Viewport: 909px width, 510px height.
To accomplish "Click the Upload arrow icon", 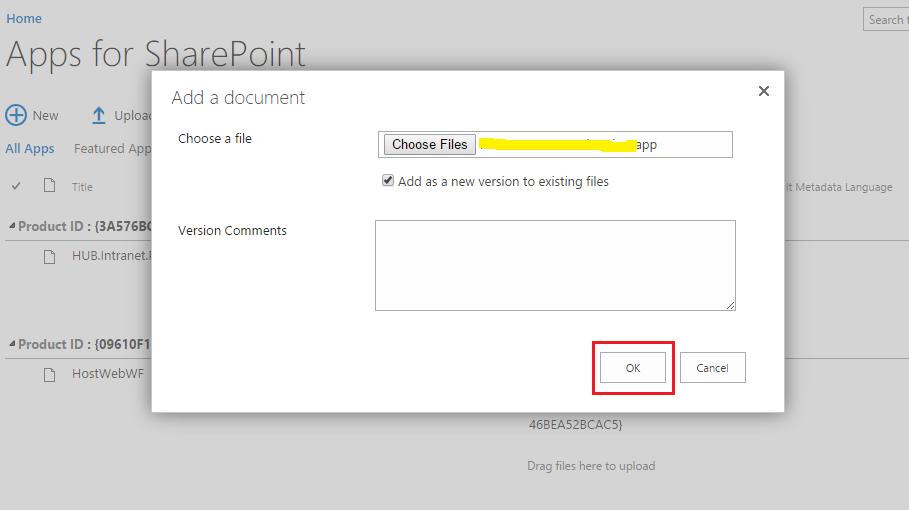I will tap(99, 115).
